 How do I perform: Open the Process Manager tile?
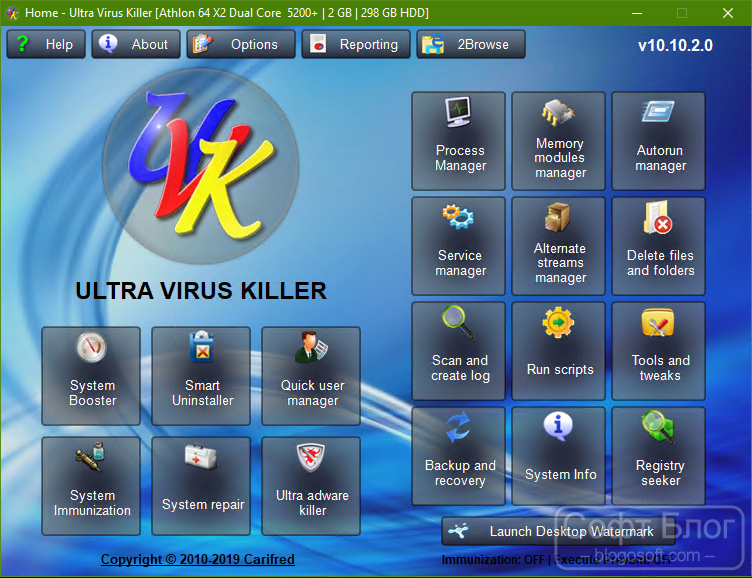click(x=458, y=141)
